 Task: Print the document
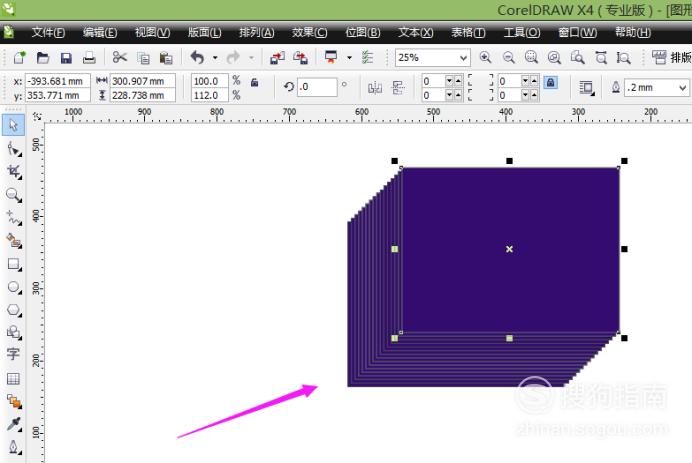pos(89,57)
